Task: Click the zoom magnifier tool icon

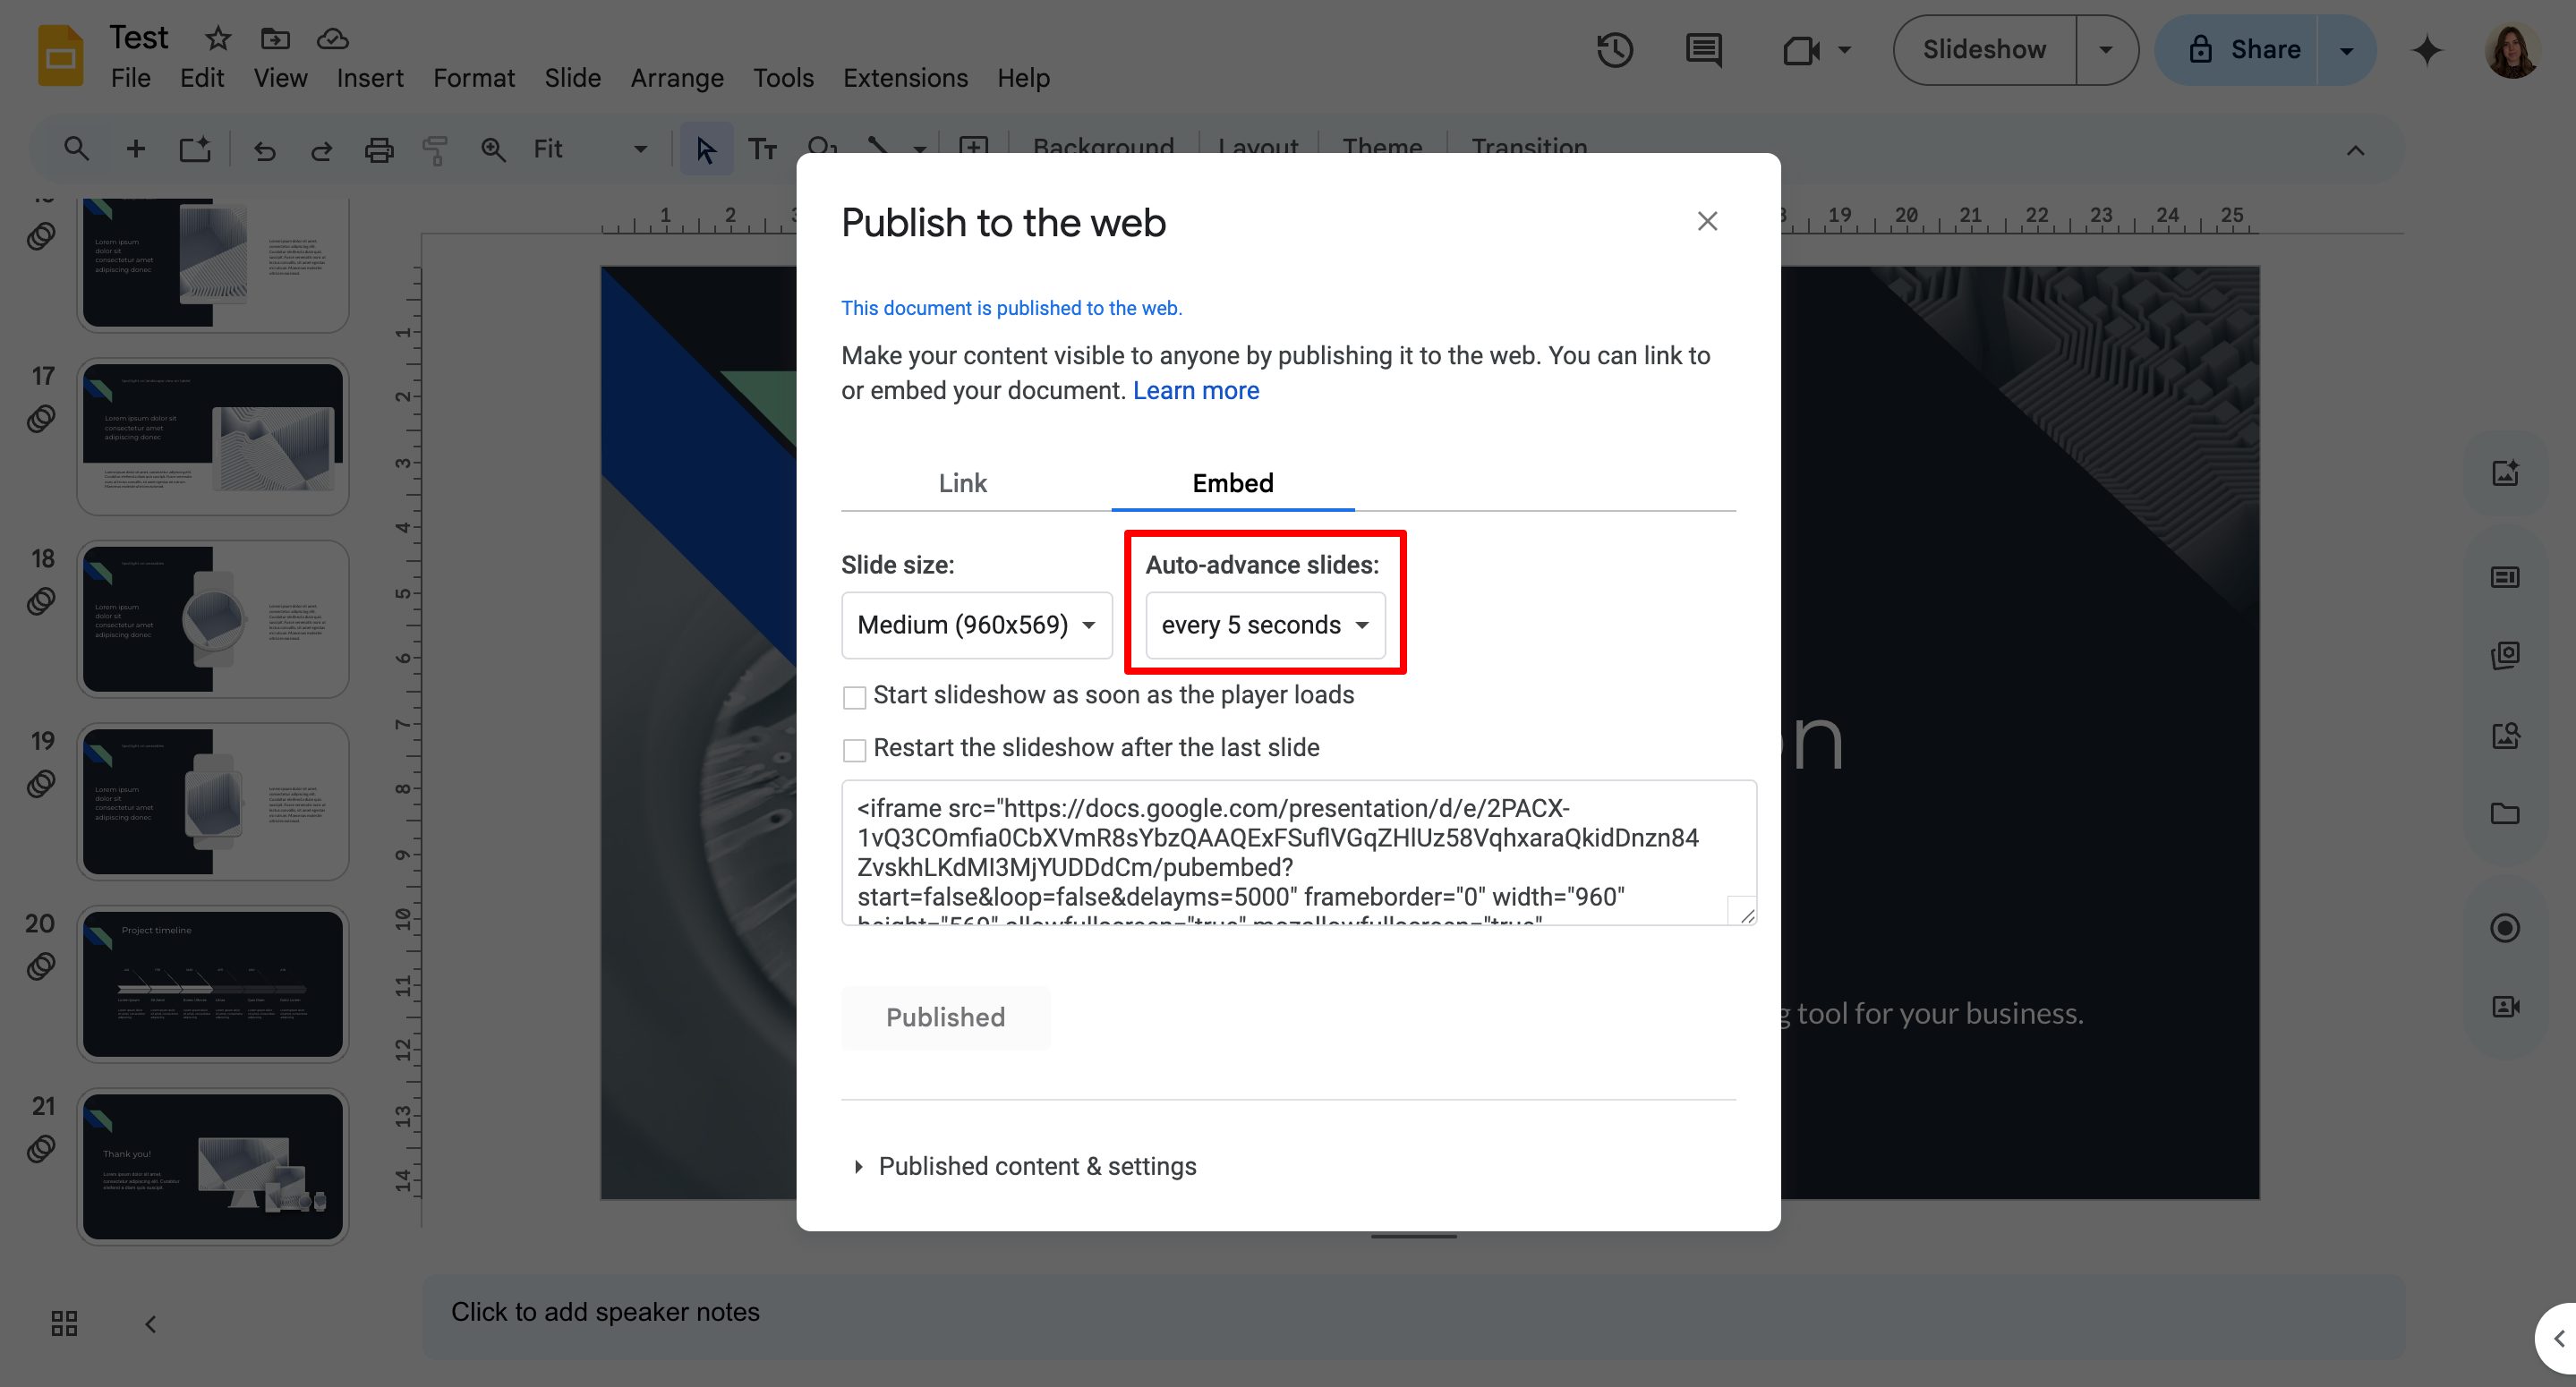Action: [x=492, y=150]
